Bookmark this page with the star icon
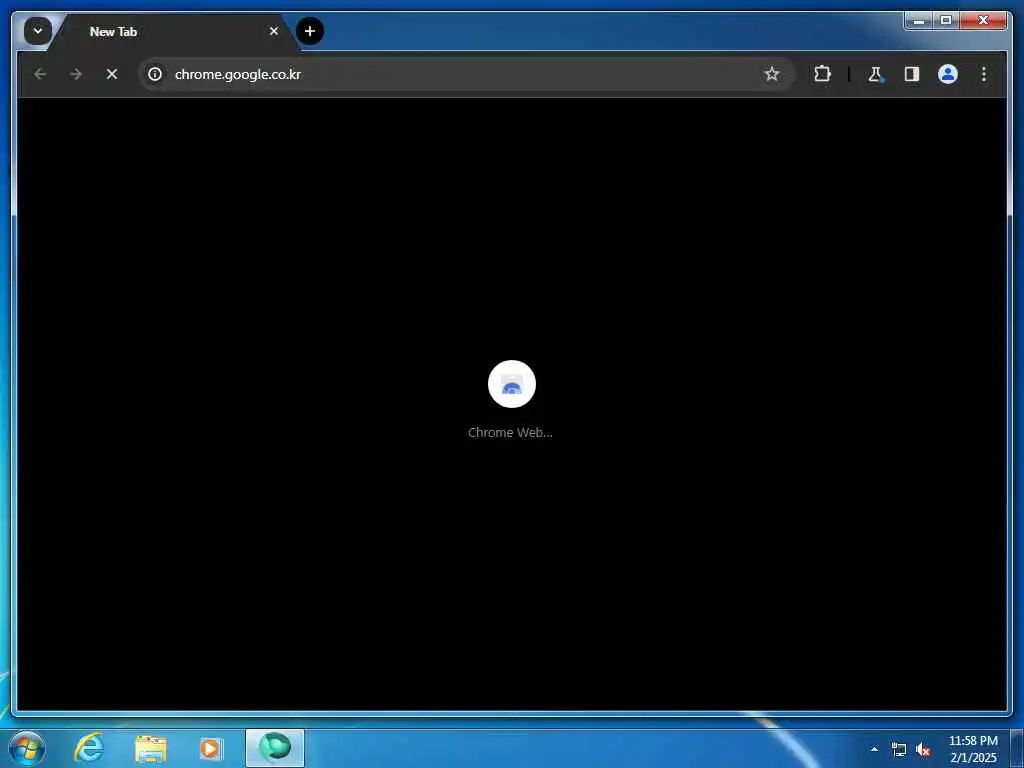 point(772,74)
